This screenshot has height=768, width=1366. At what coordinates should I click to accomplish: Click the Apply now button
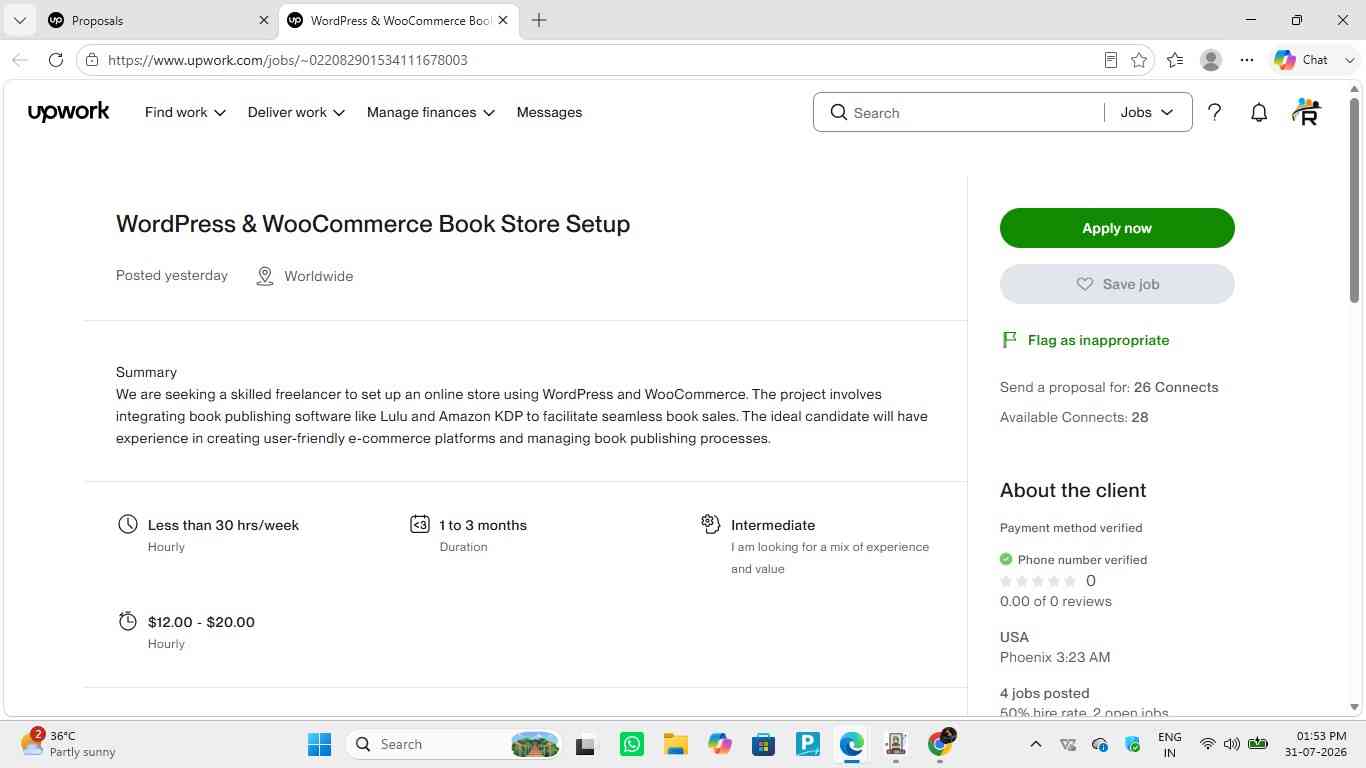1117,228
